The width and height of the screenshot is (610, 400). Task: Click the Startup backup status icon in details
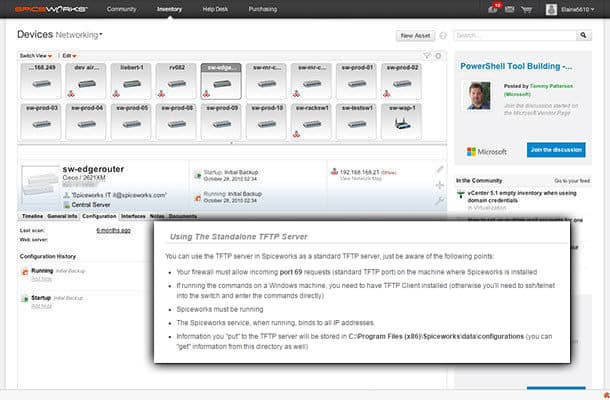click(198, 175)
